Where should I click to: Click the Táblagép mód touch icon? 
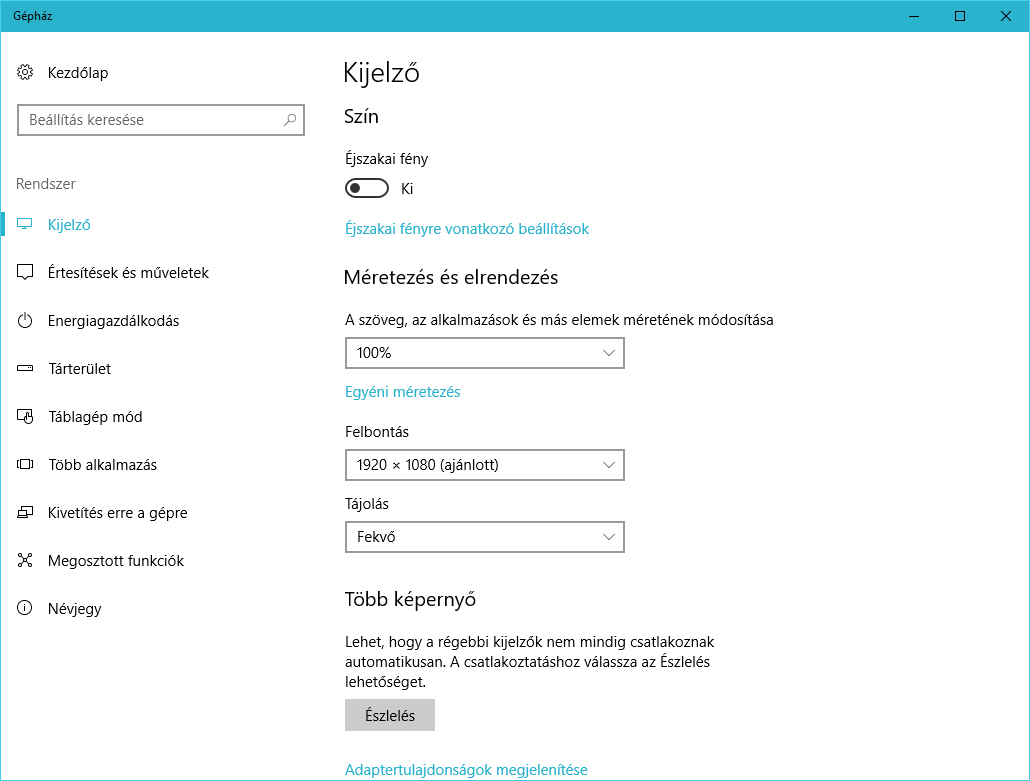click(x=25, y=416)
